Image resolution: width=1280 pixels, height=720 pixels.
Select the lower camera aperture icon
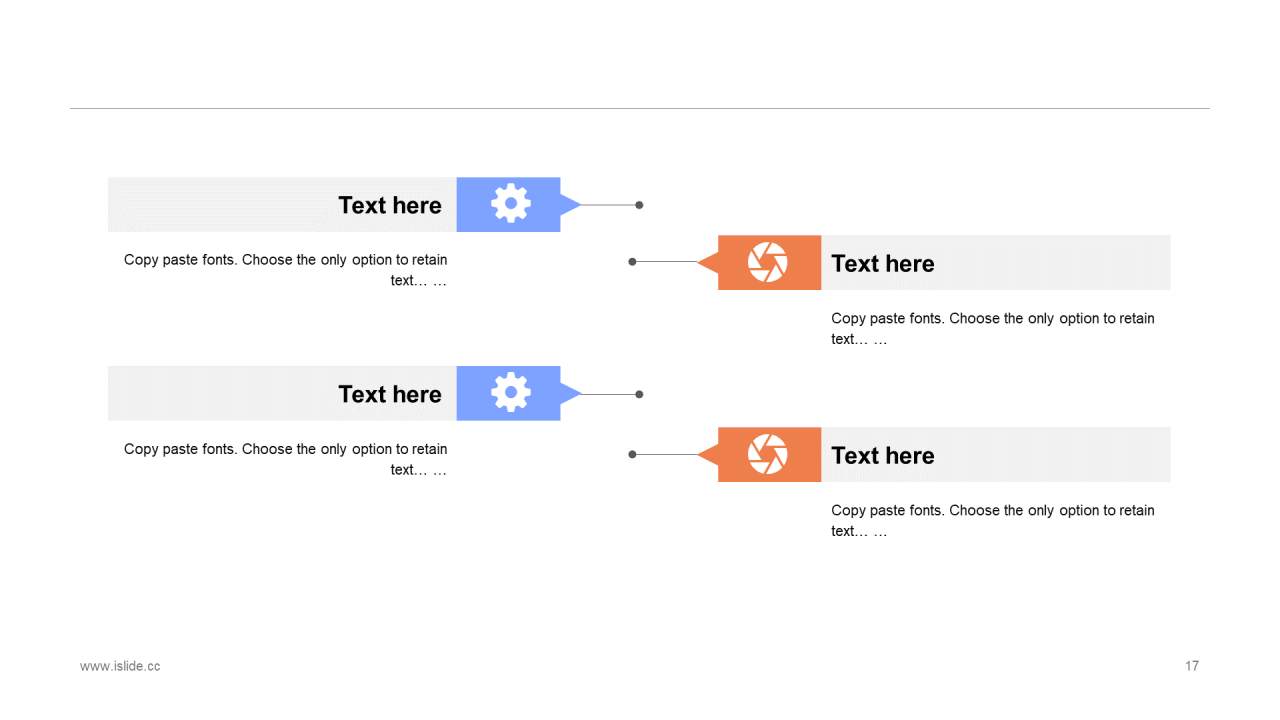pyautogui.click(x=768, y=454)
